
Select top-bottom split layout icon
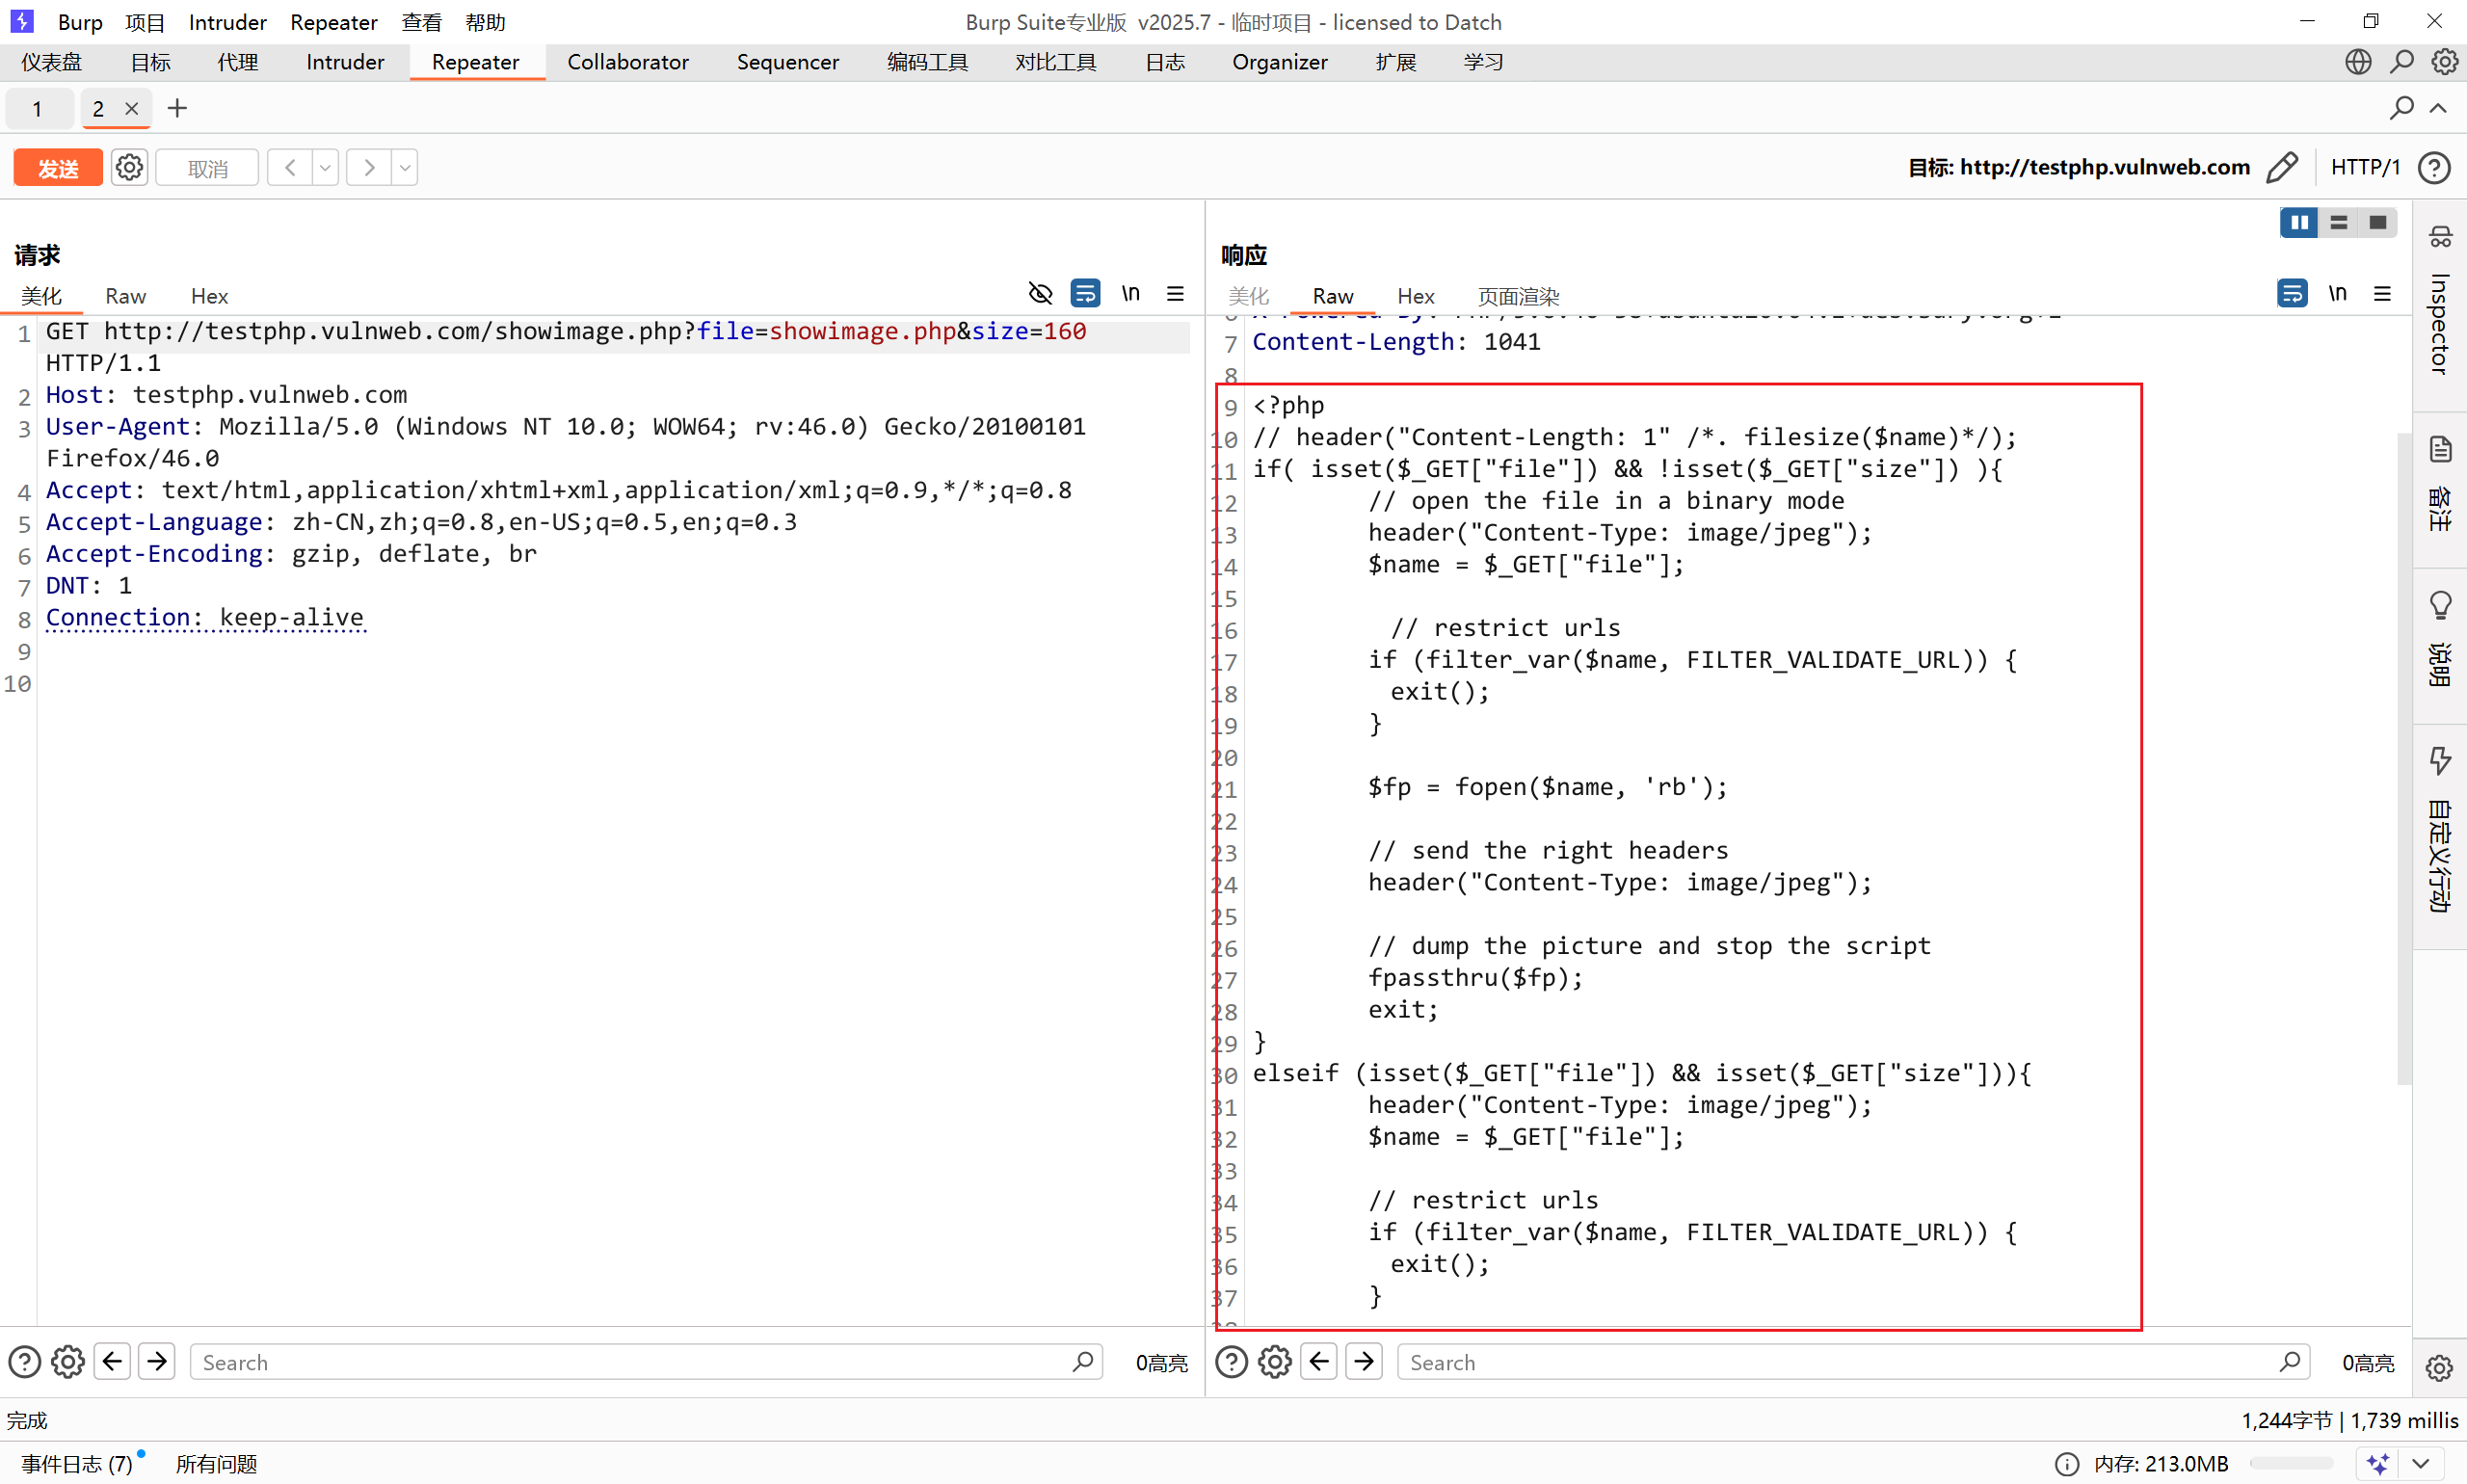tap(2338, 223)
